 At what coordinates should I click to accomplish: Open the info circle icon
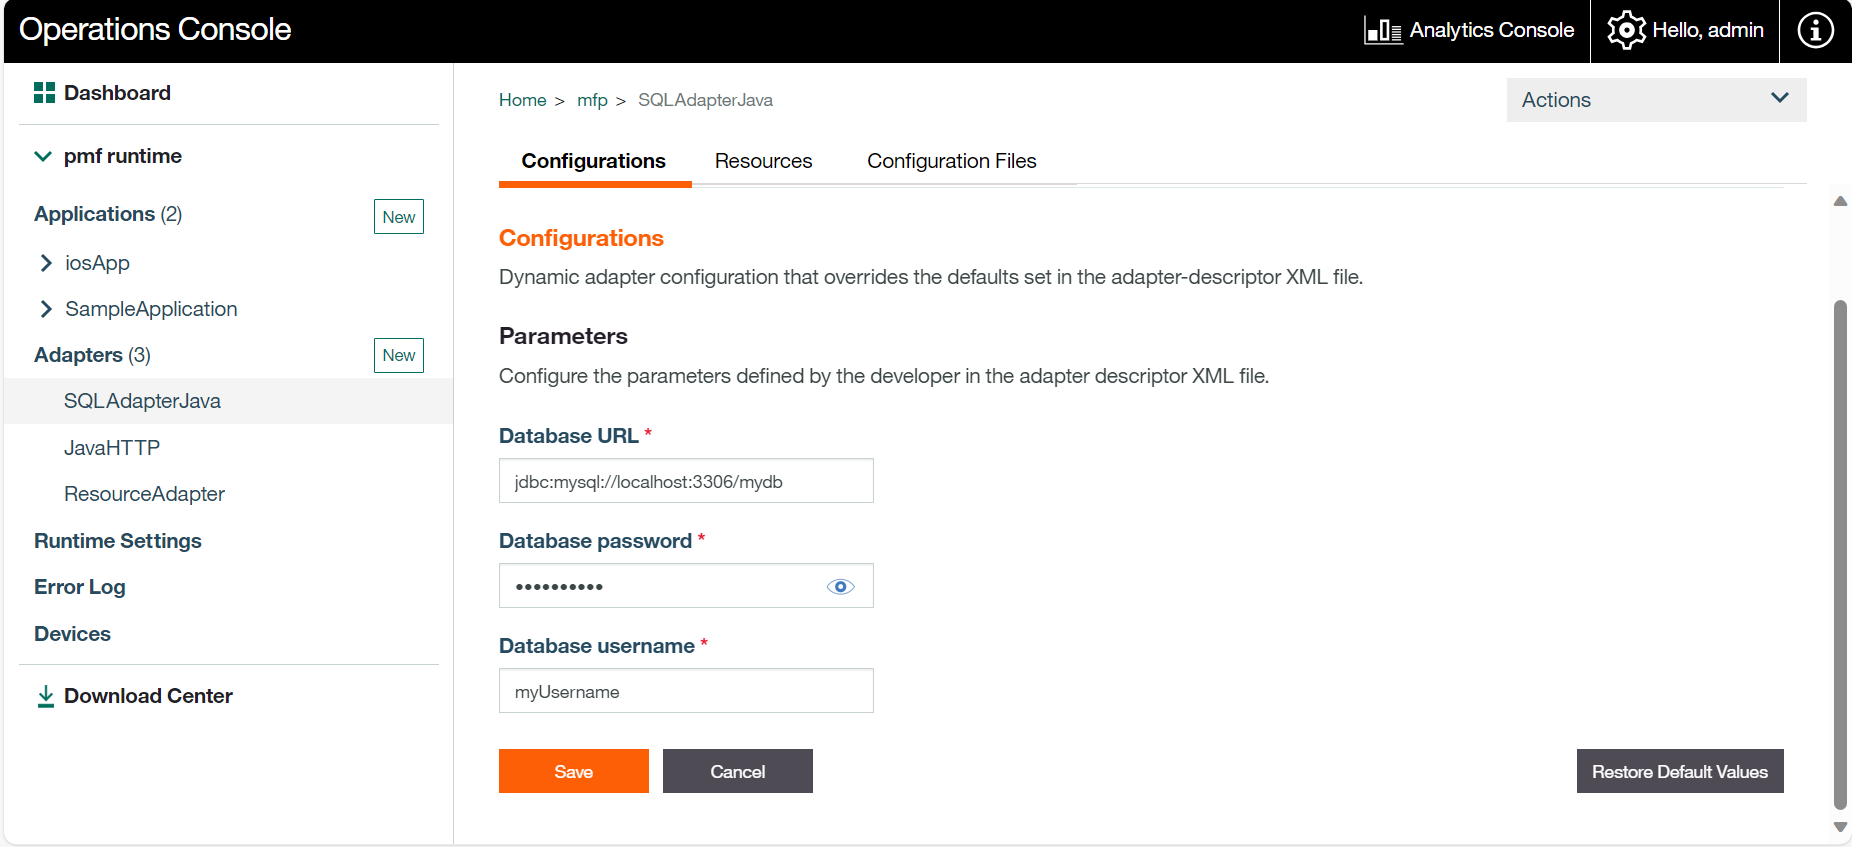click(1815, 30)
